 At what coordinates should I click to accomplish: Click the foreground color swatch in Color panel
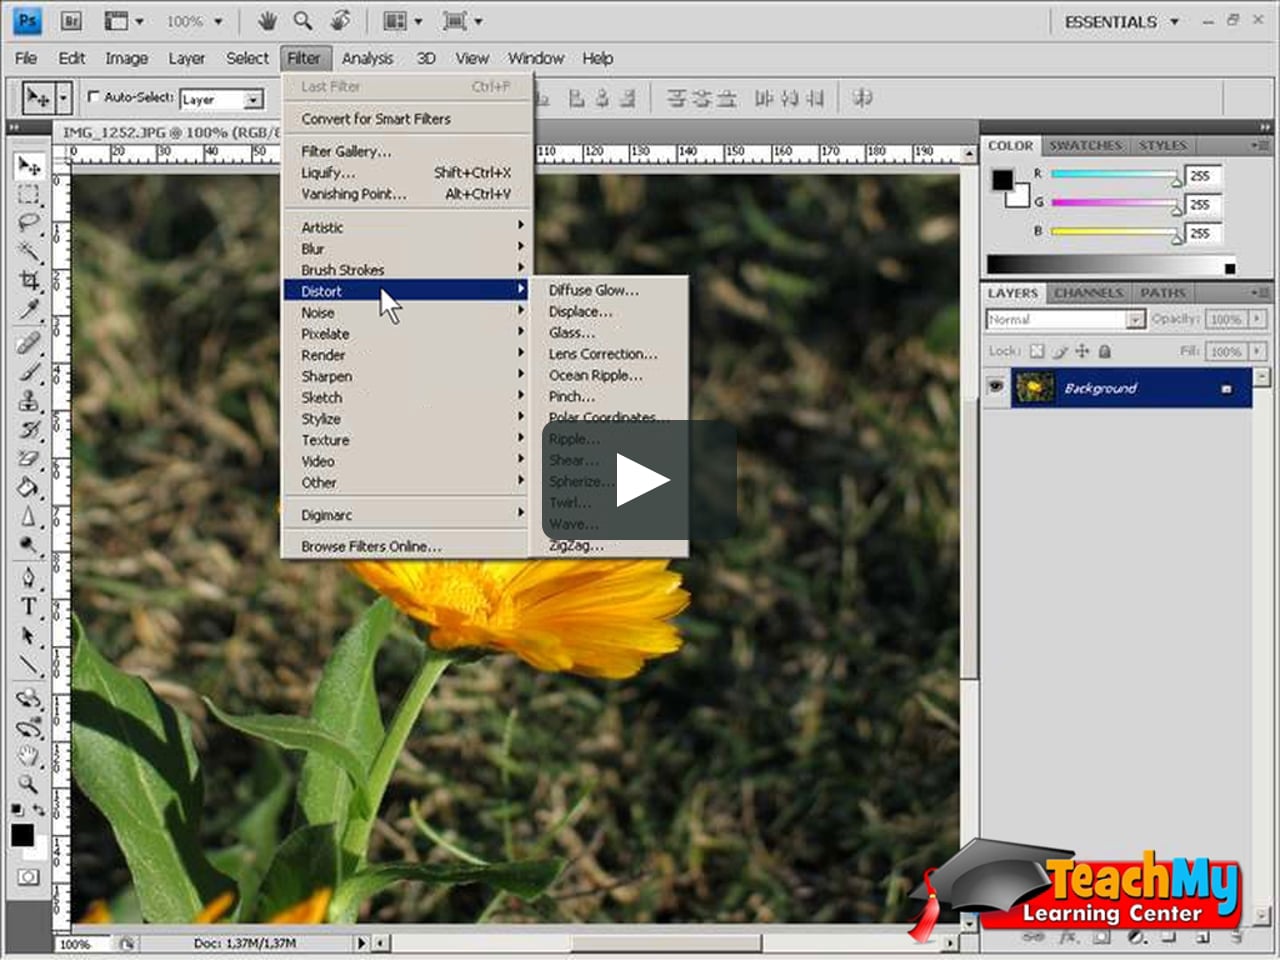[x=1001, y=180]
